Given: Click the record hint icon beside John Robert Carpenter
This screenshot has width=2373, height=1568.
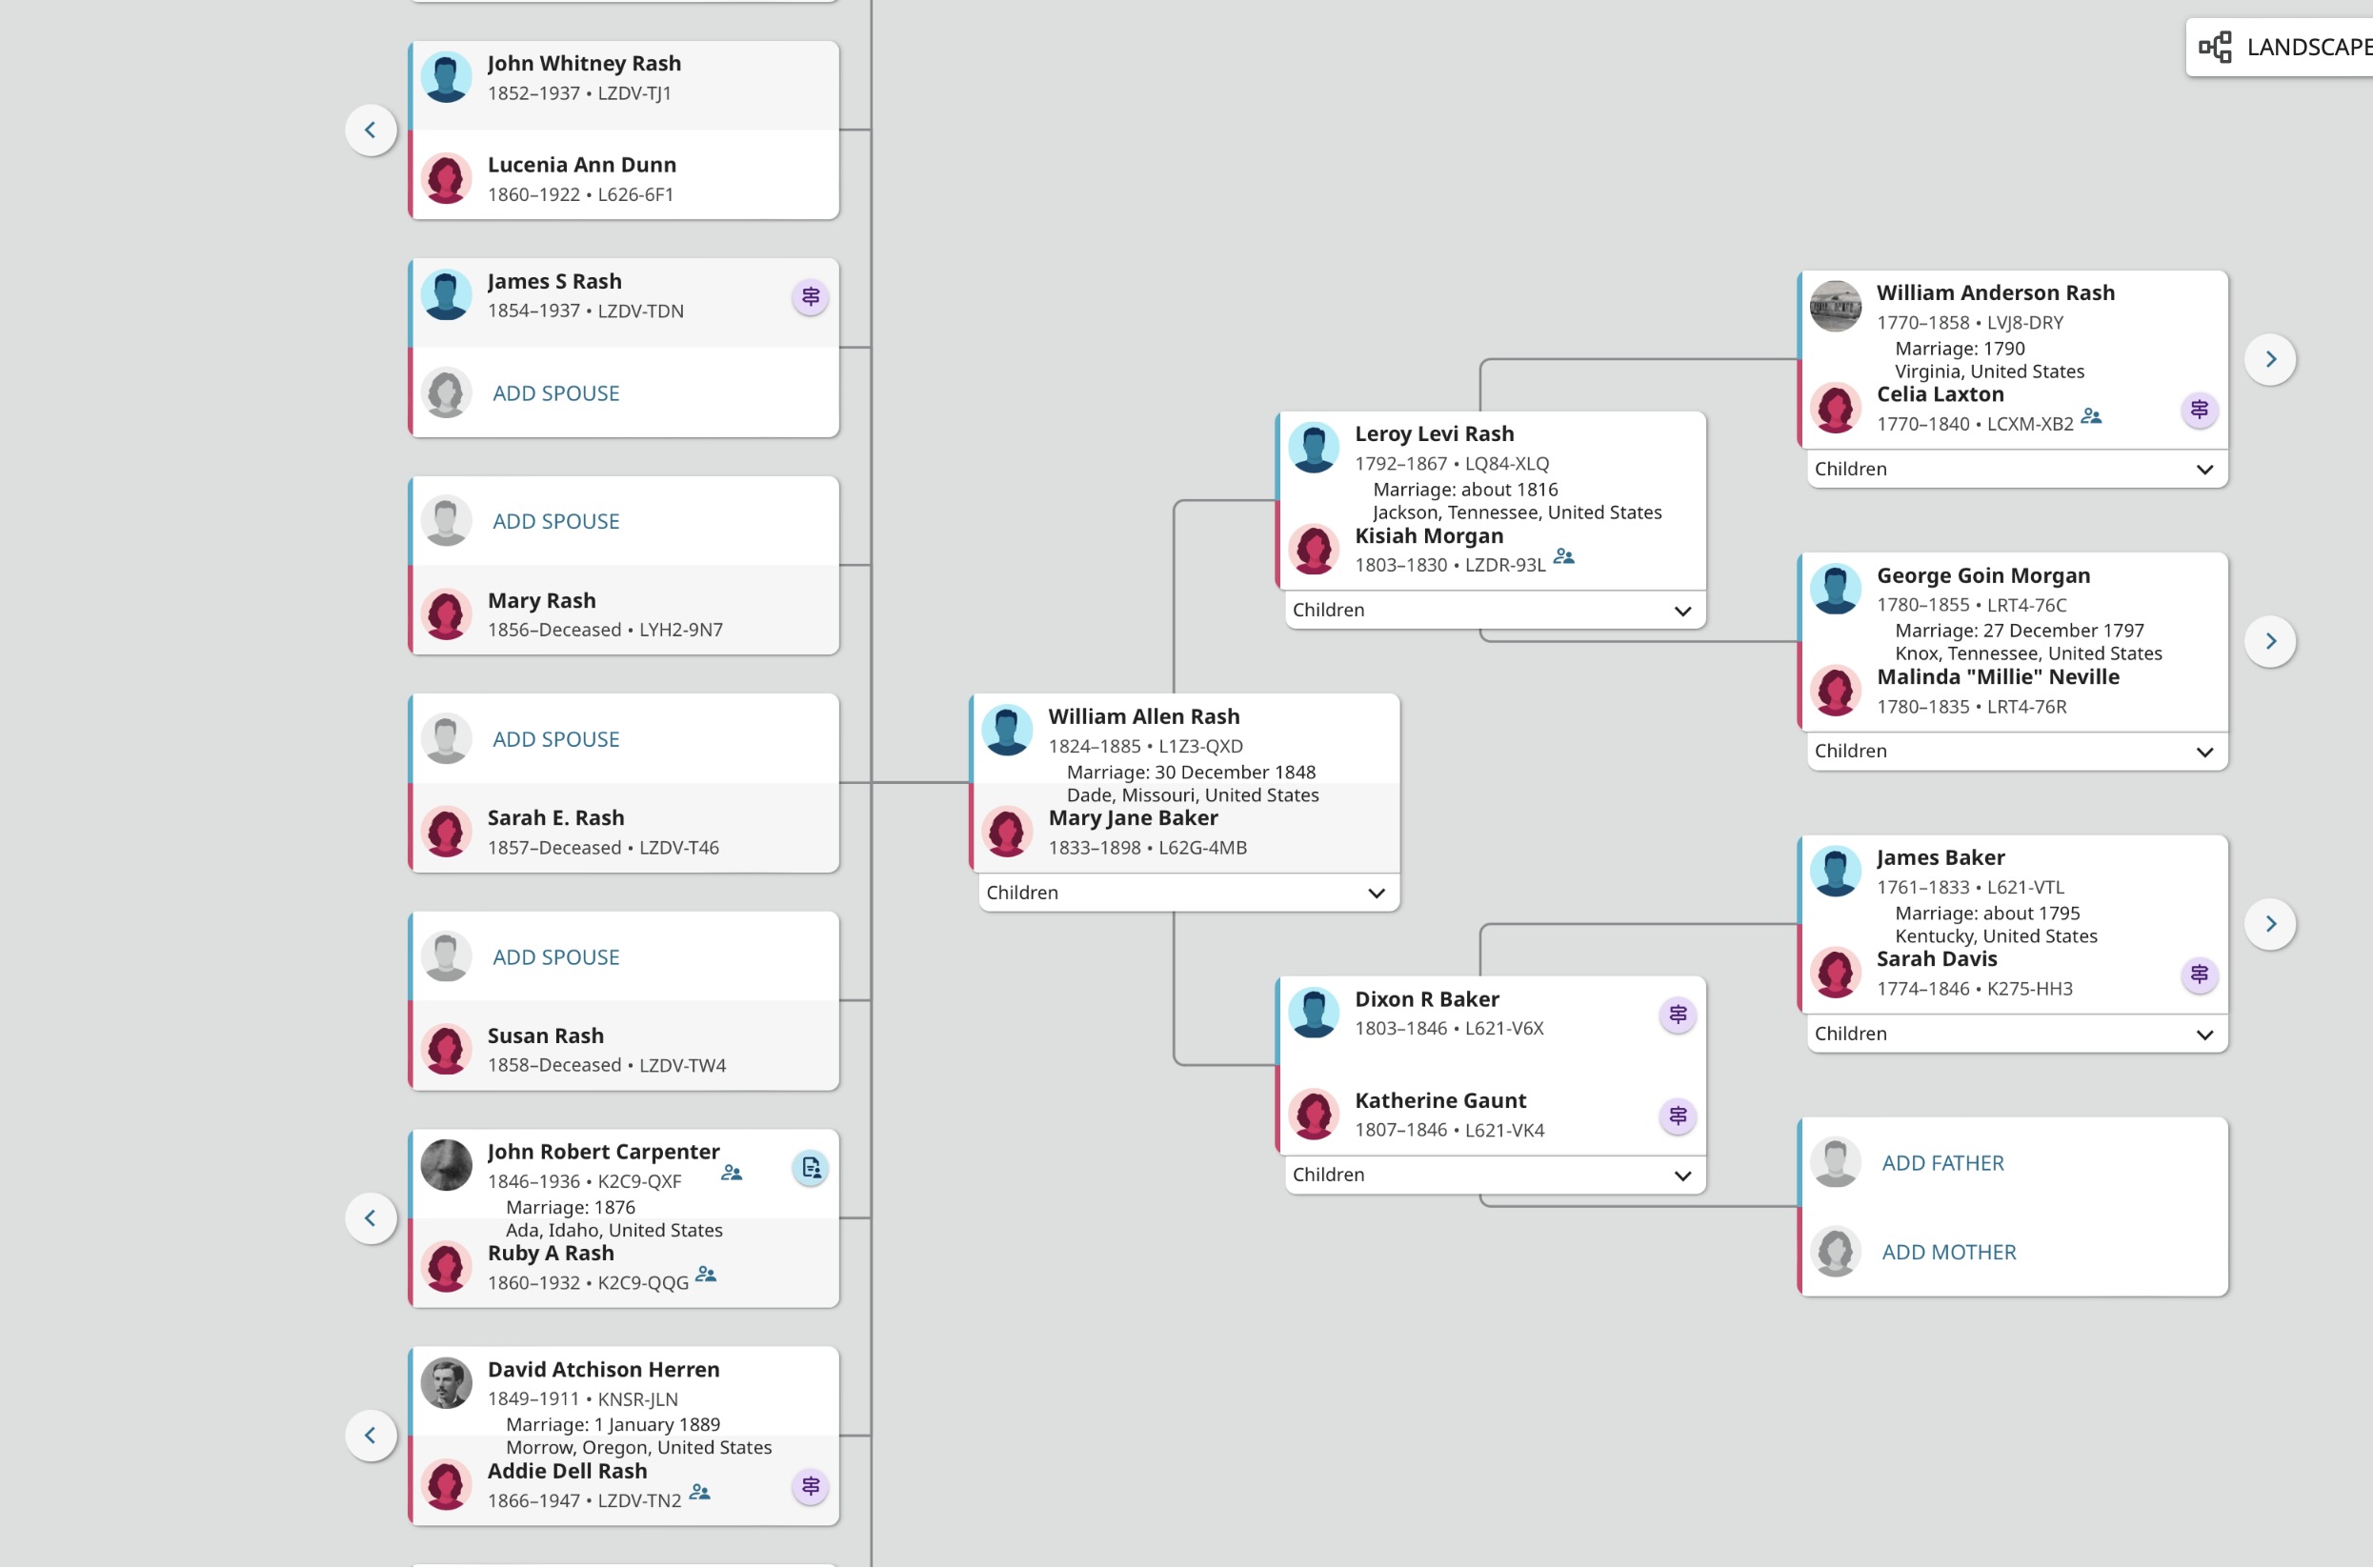Looking at the screenshot, I should point(810,1167).
